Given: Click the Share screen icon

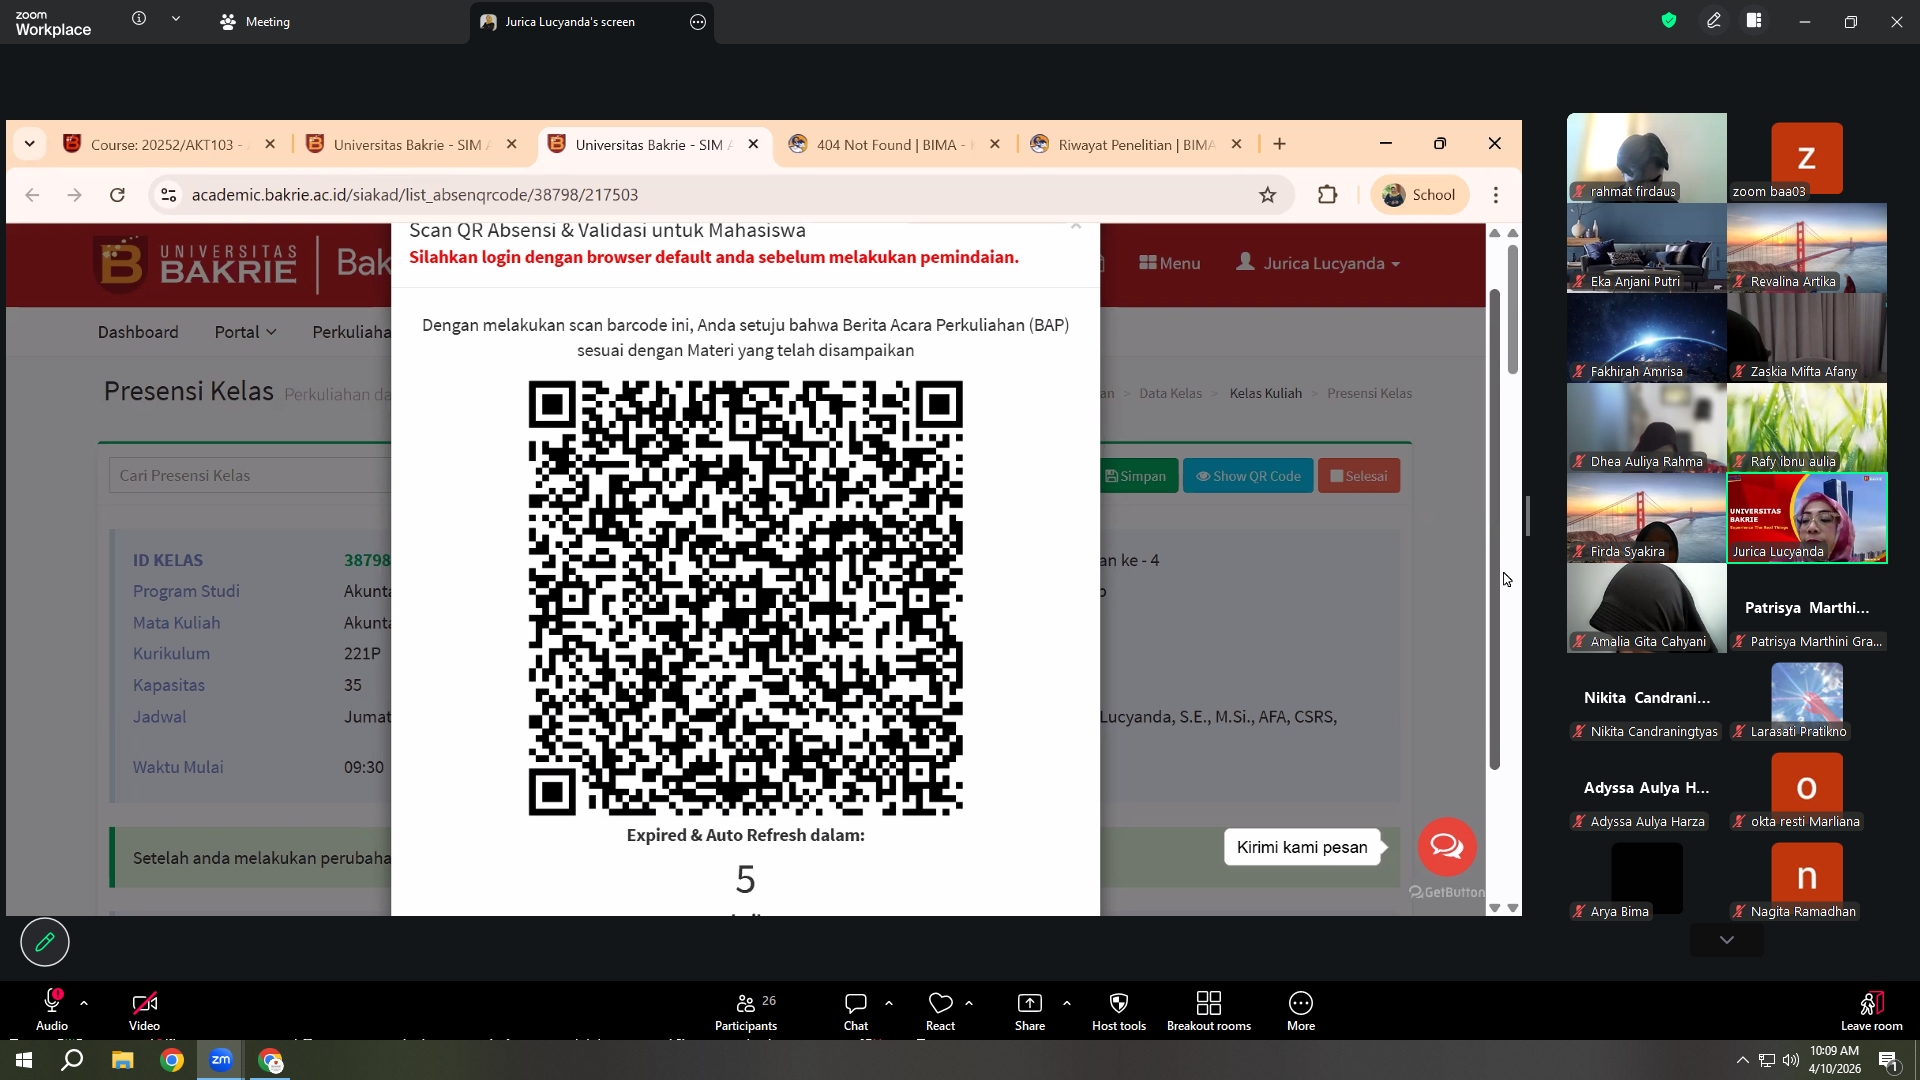Looking at the screenshot, I should 1030,1003.
